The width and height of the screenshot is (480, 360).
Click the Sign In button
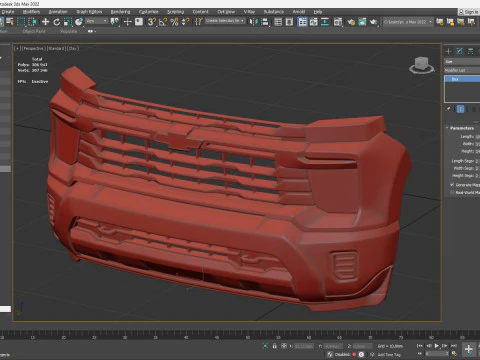pyautogui.click(x=469, y=12)
